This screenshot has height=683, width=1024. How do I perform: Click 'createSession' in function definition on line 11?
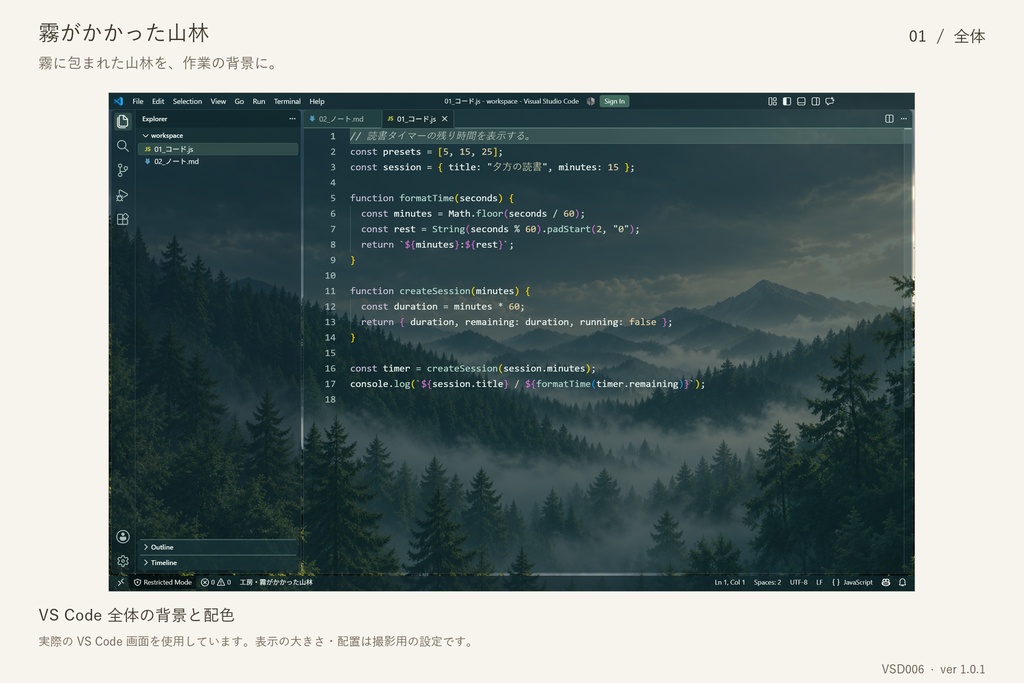coord(435,291)
